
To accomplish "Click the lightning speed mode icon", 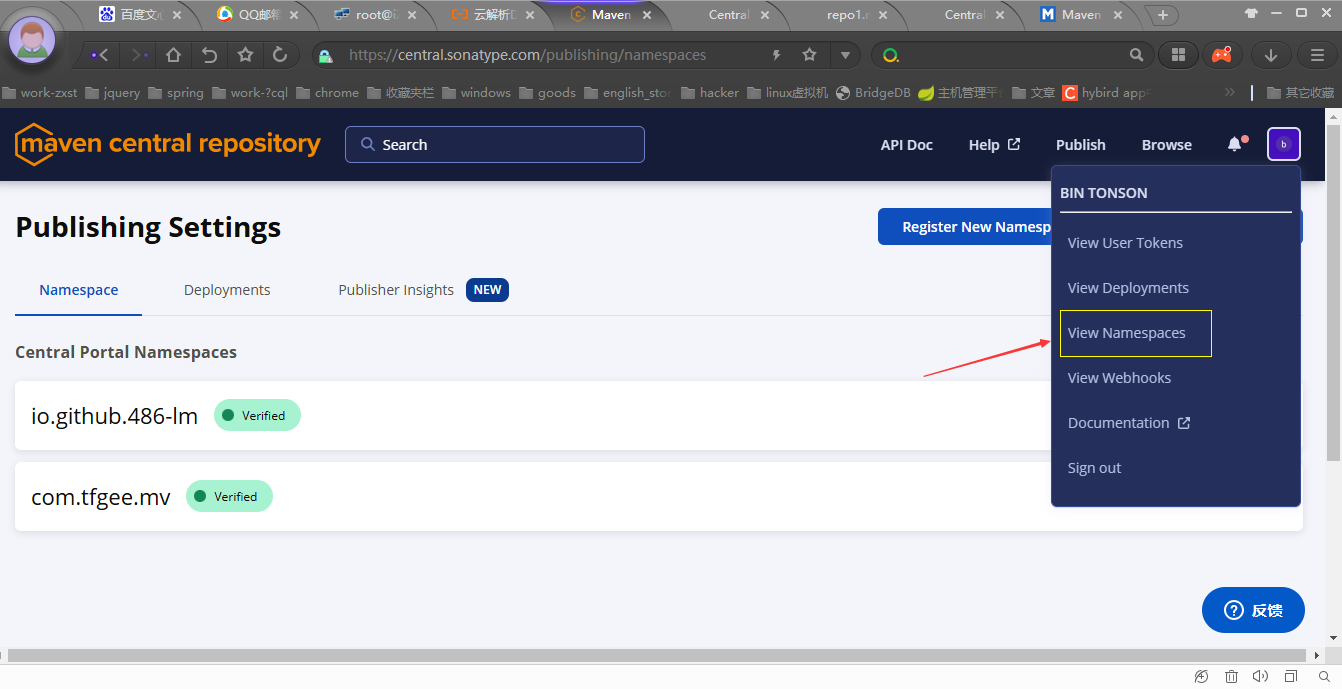I will click(x=777, y=55).
